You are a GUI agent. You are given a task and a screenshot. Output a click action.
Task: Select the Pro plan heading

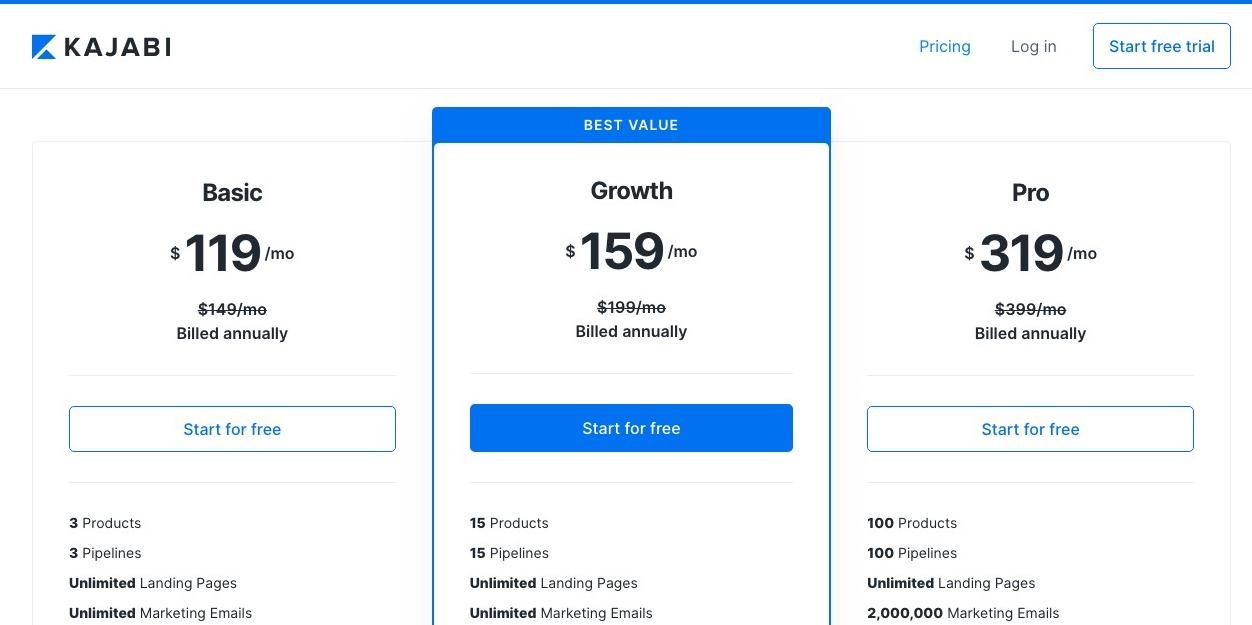[x=1030, y=192]
